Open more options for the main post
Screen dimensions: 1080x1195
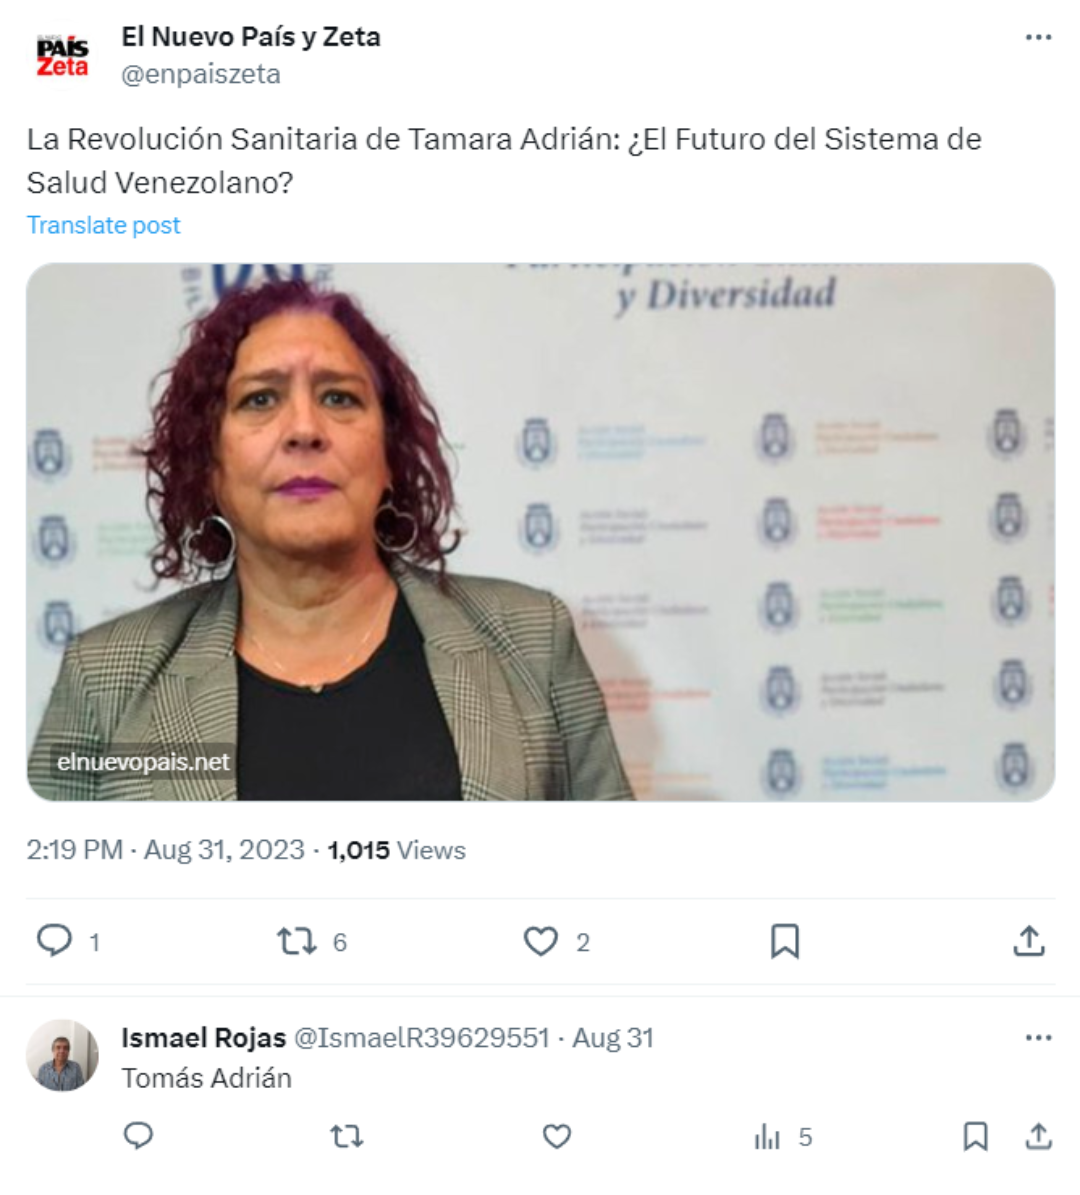[x=1038, y=37]
